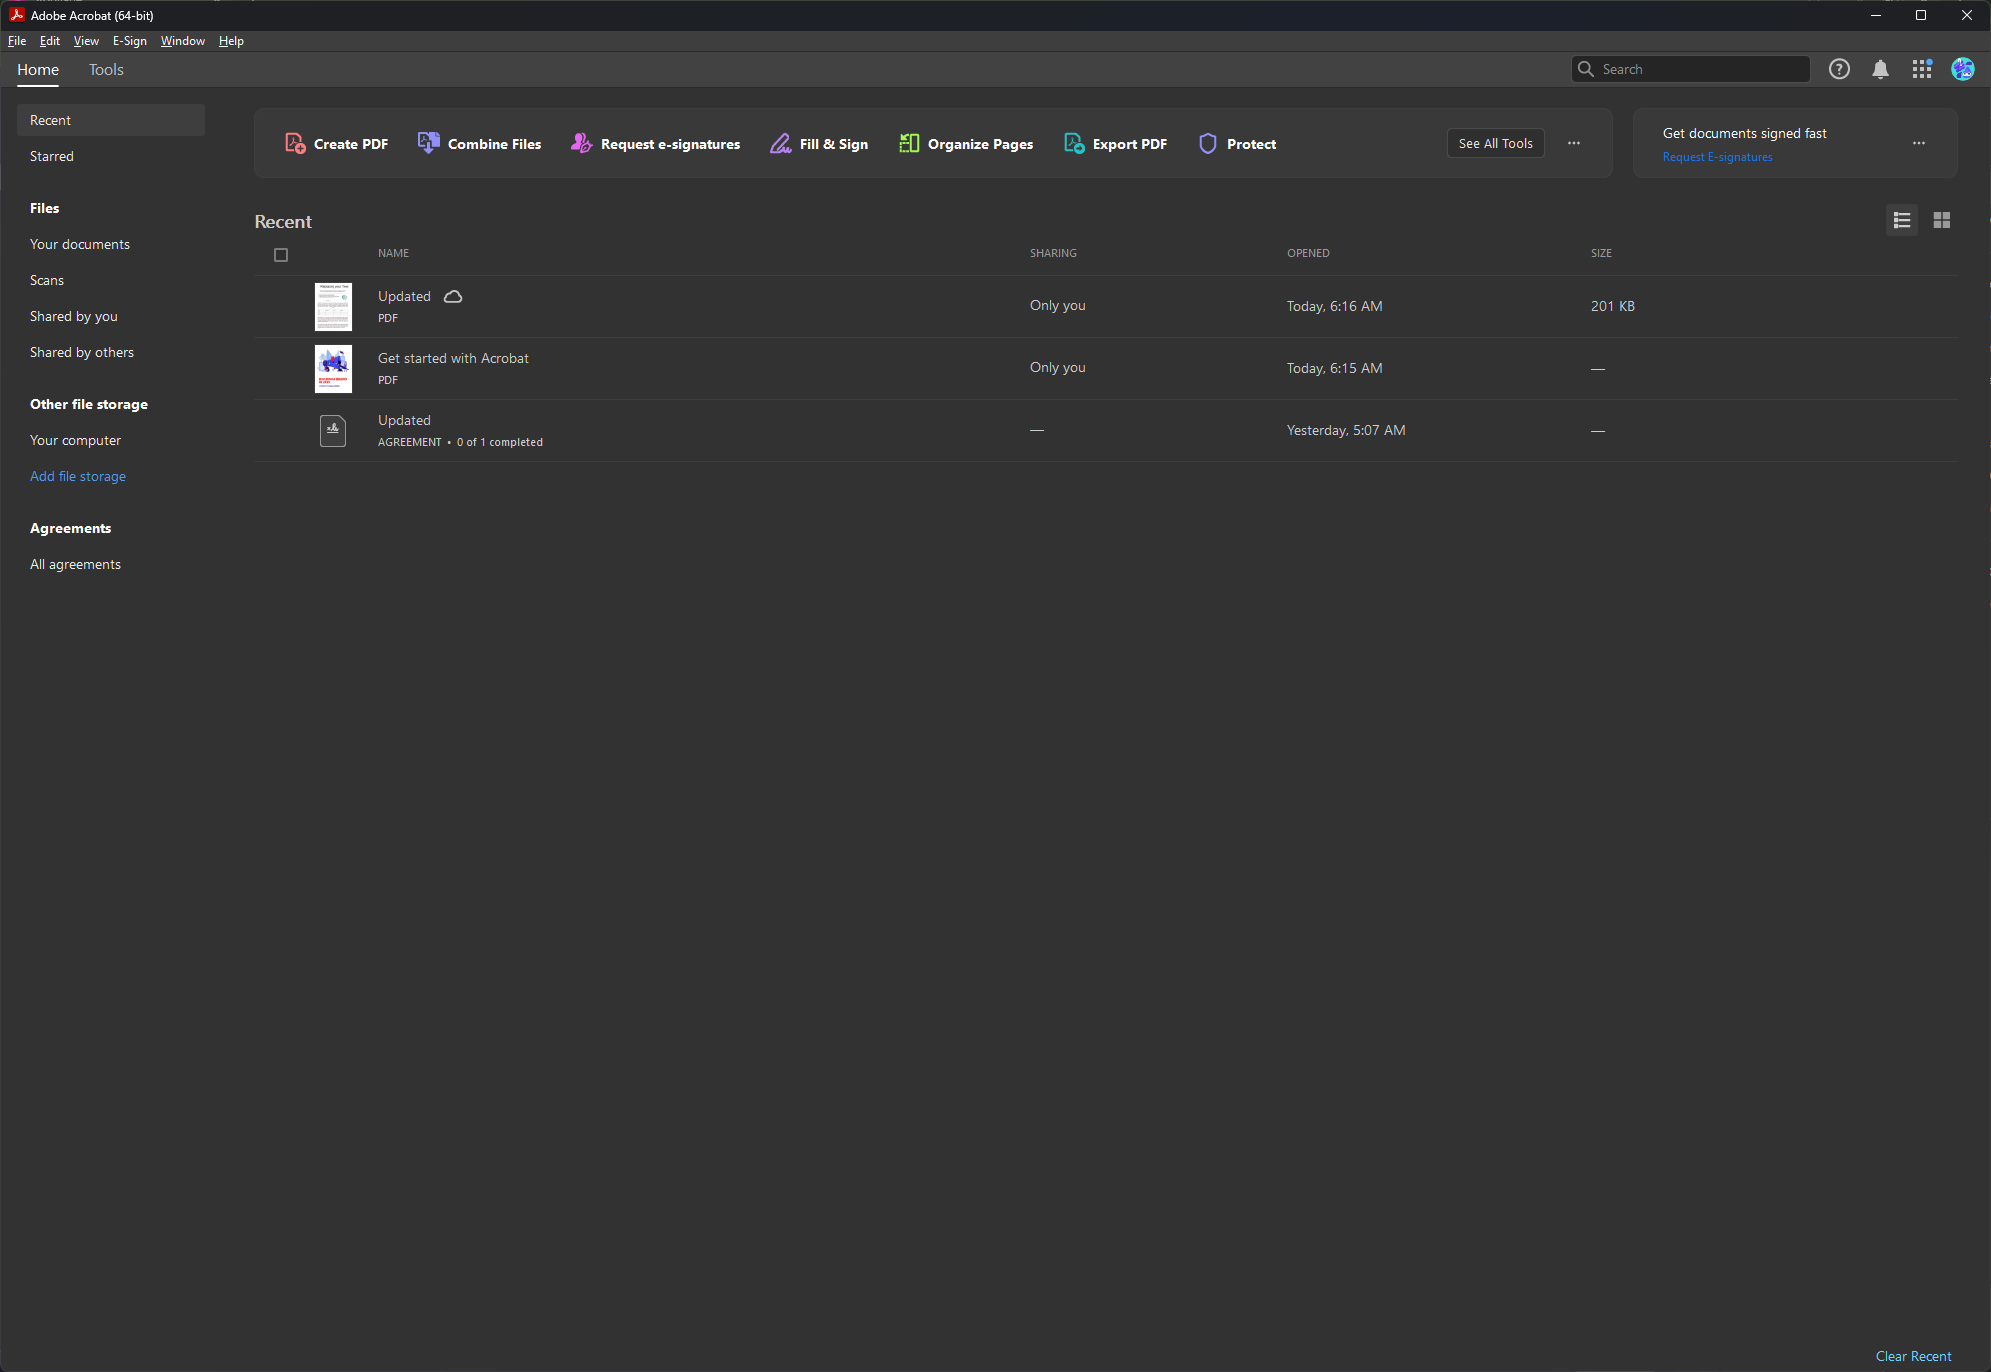
Task: Open notifications bell
Action: [x=1880, y=69]
